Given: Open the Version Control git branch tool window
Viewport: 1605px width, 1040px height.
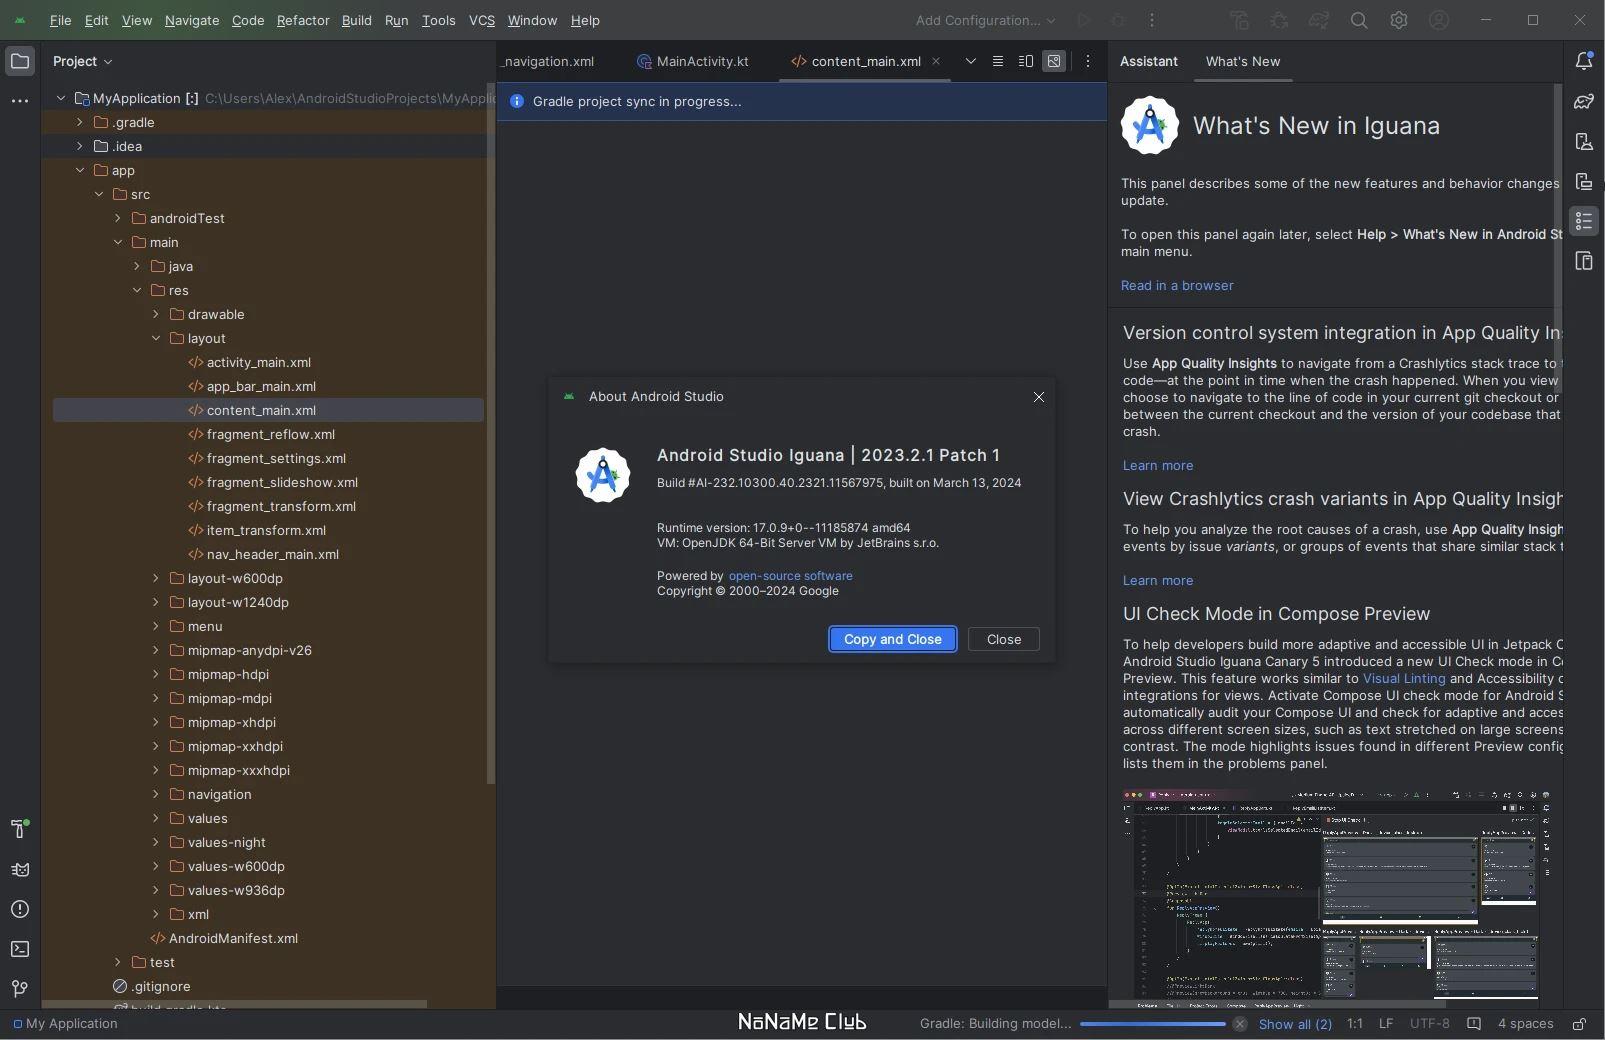Looking at the screenshot, I should 19,989.
